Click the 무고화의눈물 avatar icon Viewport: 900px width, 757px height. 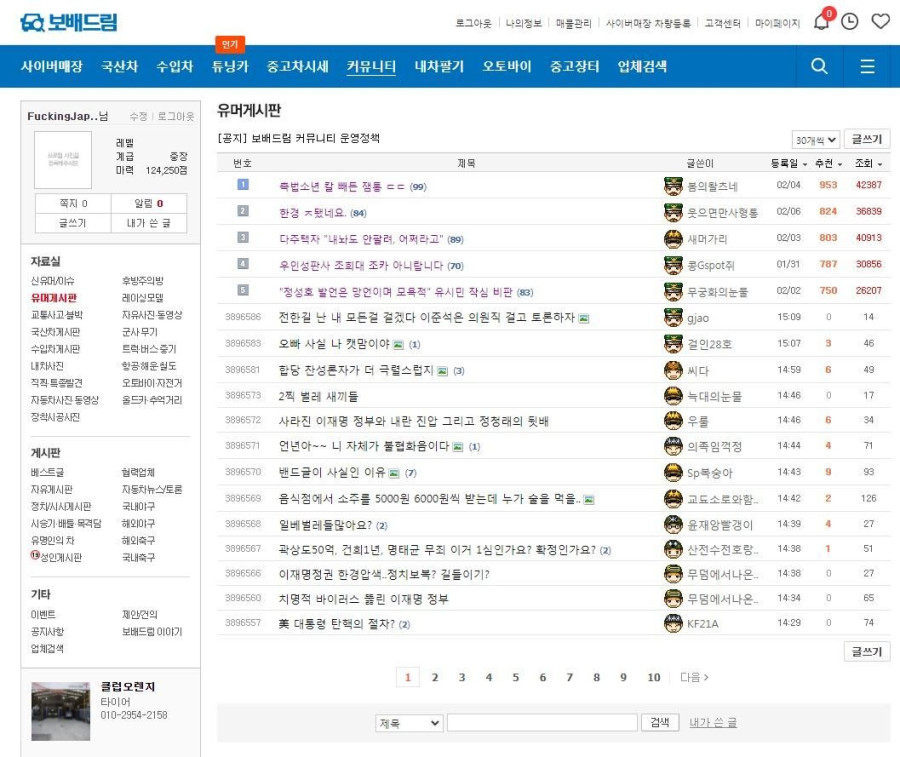(x=673, y=292)
